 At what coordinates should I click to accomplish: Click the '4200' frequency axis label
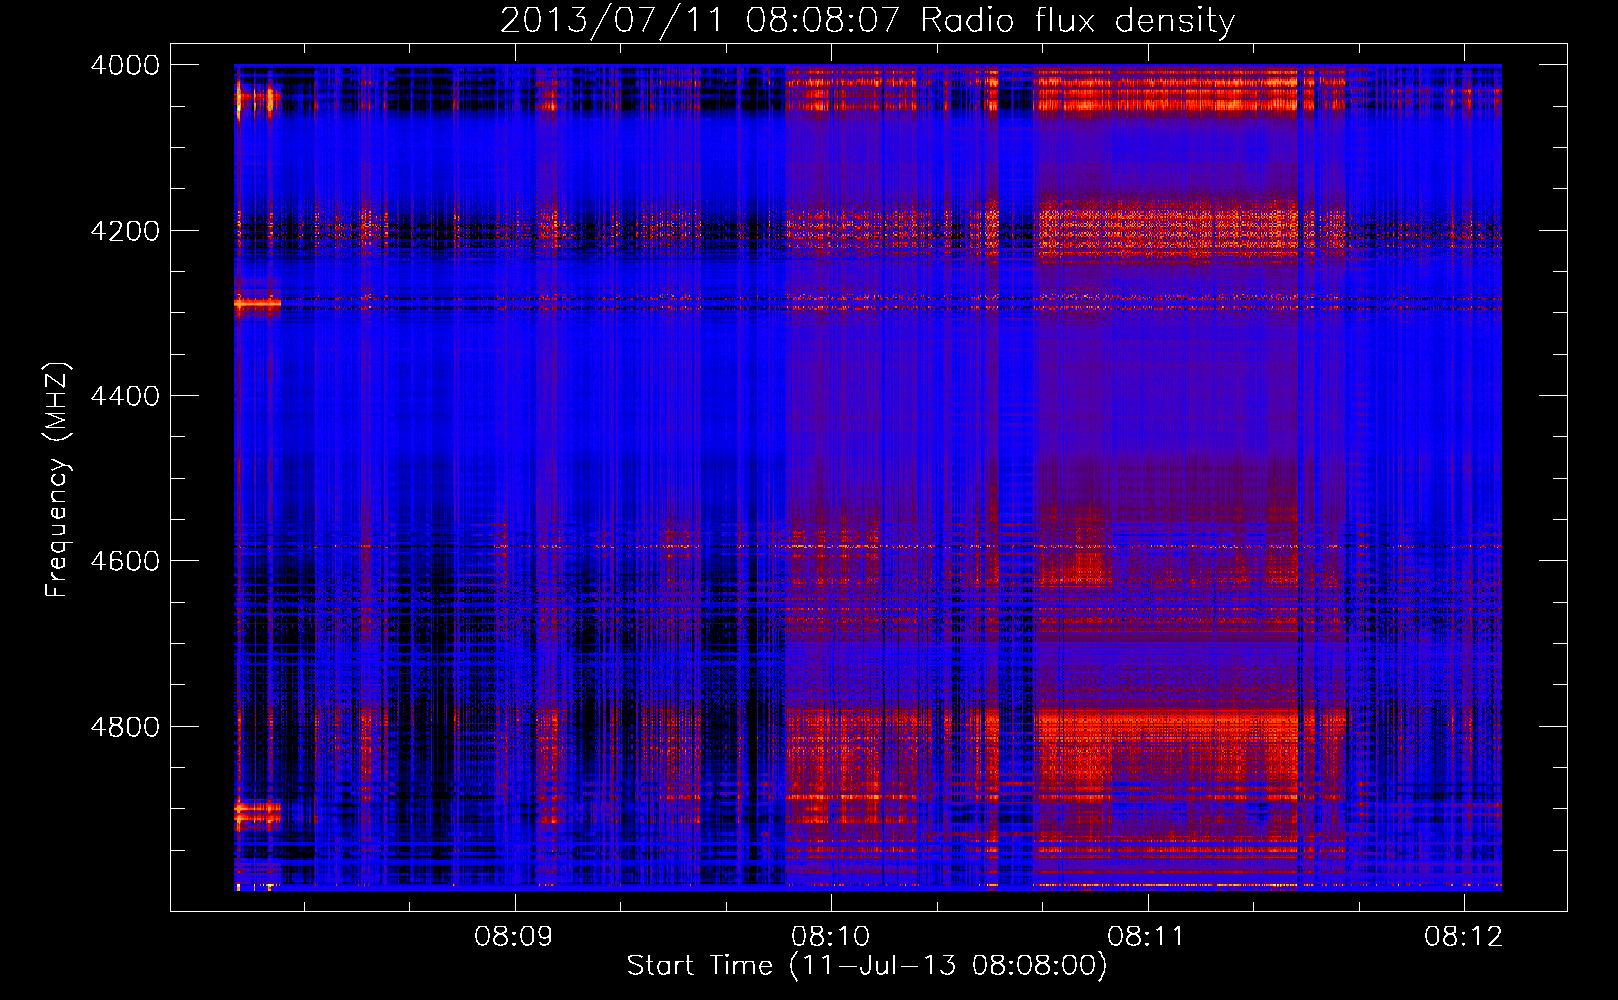[125, 231]
